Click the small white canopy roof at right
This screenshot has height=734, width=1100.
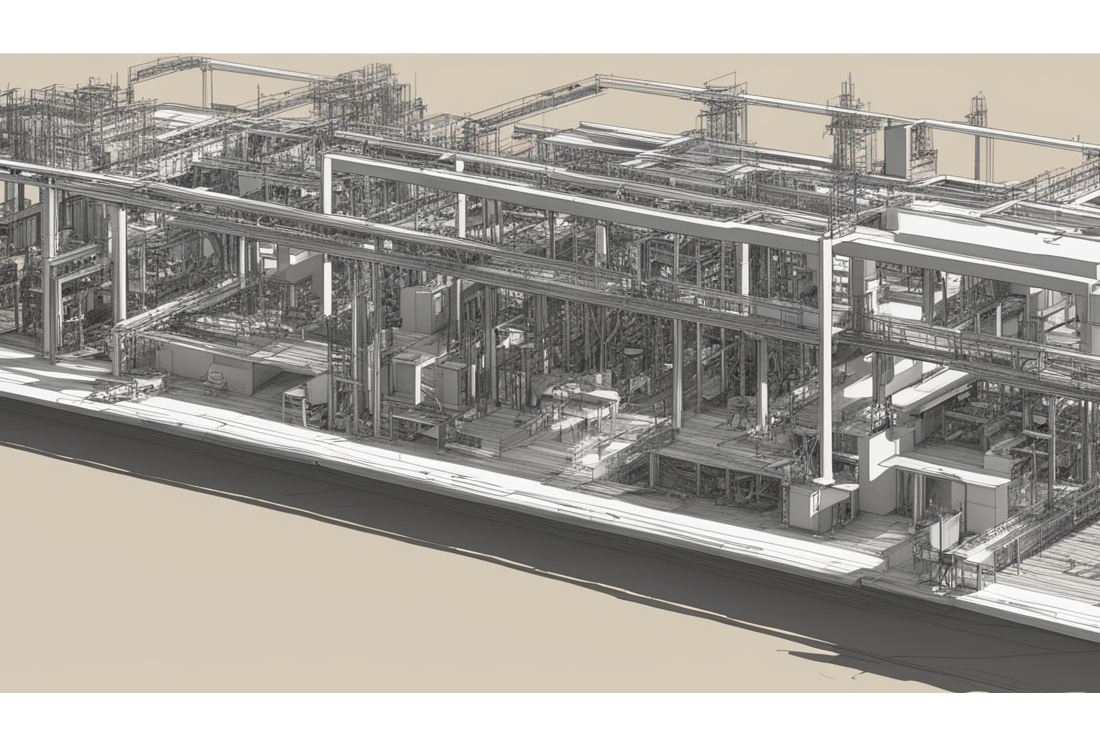pos(946,470)
